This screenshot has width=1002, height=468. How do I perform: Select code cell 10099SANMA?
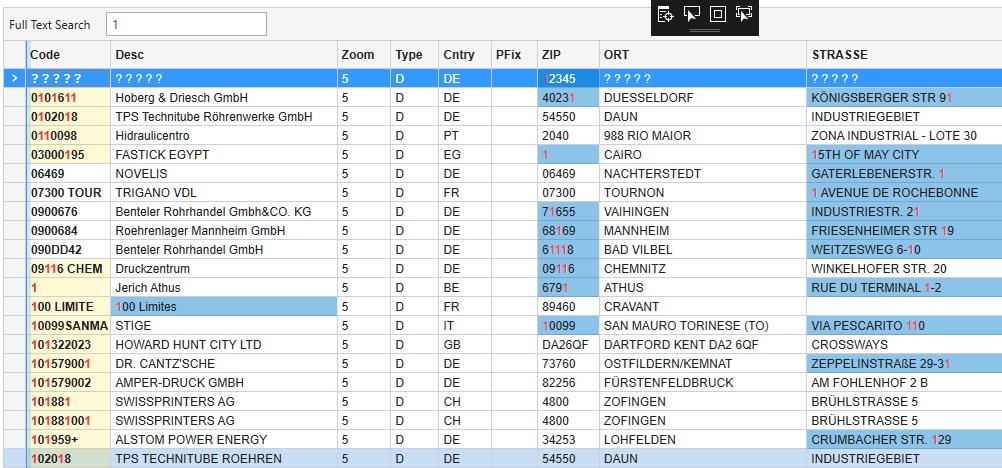pyautogui.click(x=68, y=325)
